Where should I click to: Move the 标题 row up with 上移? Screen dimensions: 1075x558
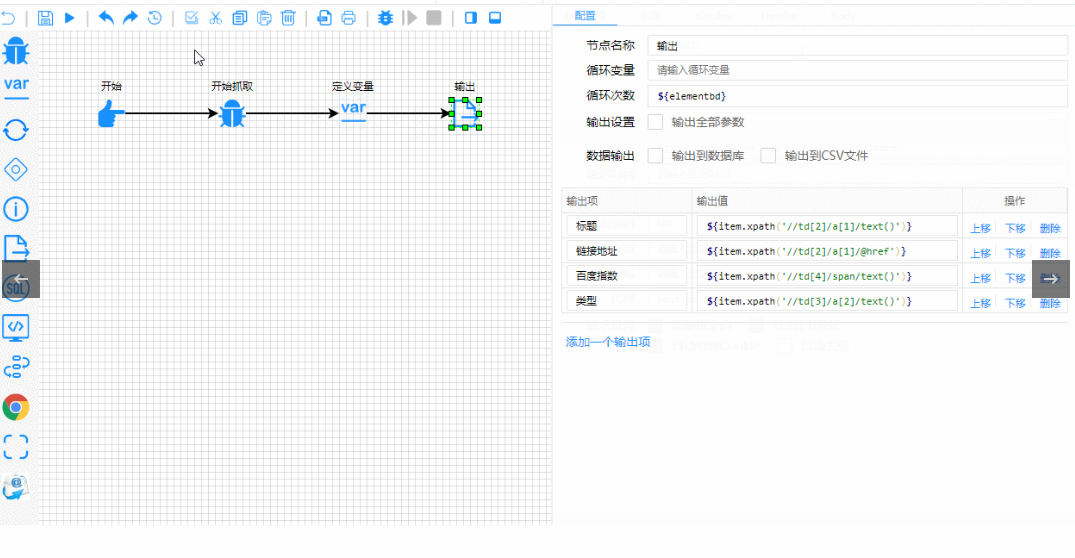tap(980, 228)
